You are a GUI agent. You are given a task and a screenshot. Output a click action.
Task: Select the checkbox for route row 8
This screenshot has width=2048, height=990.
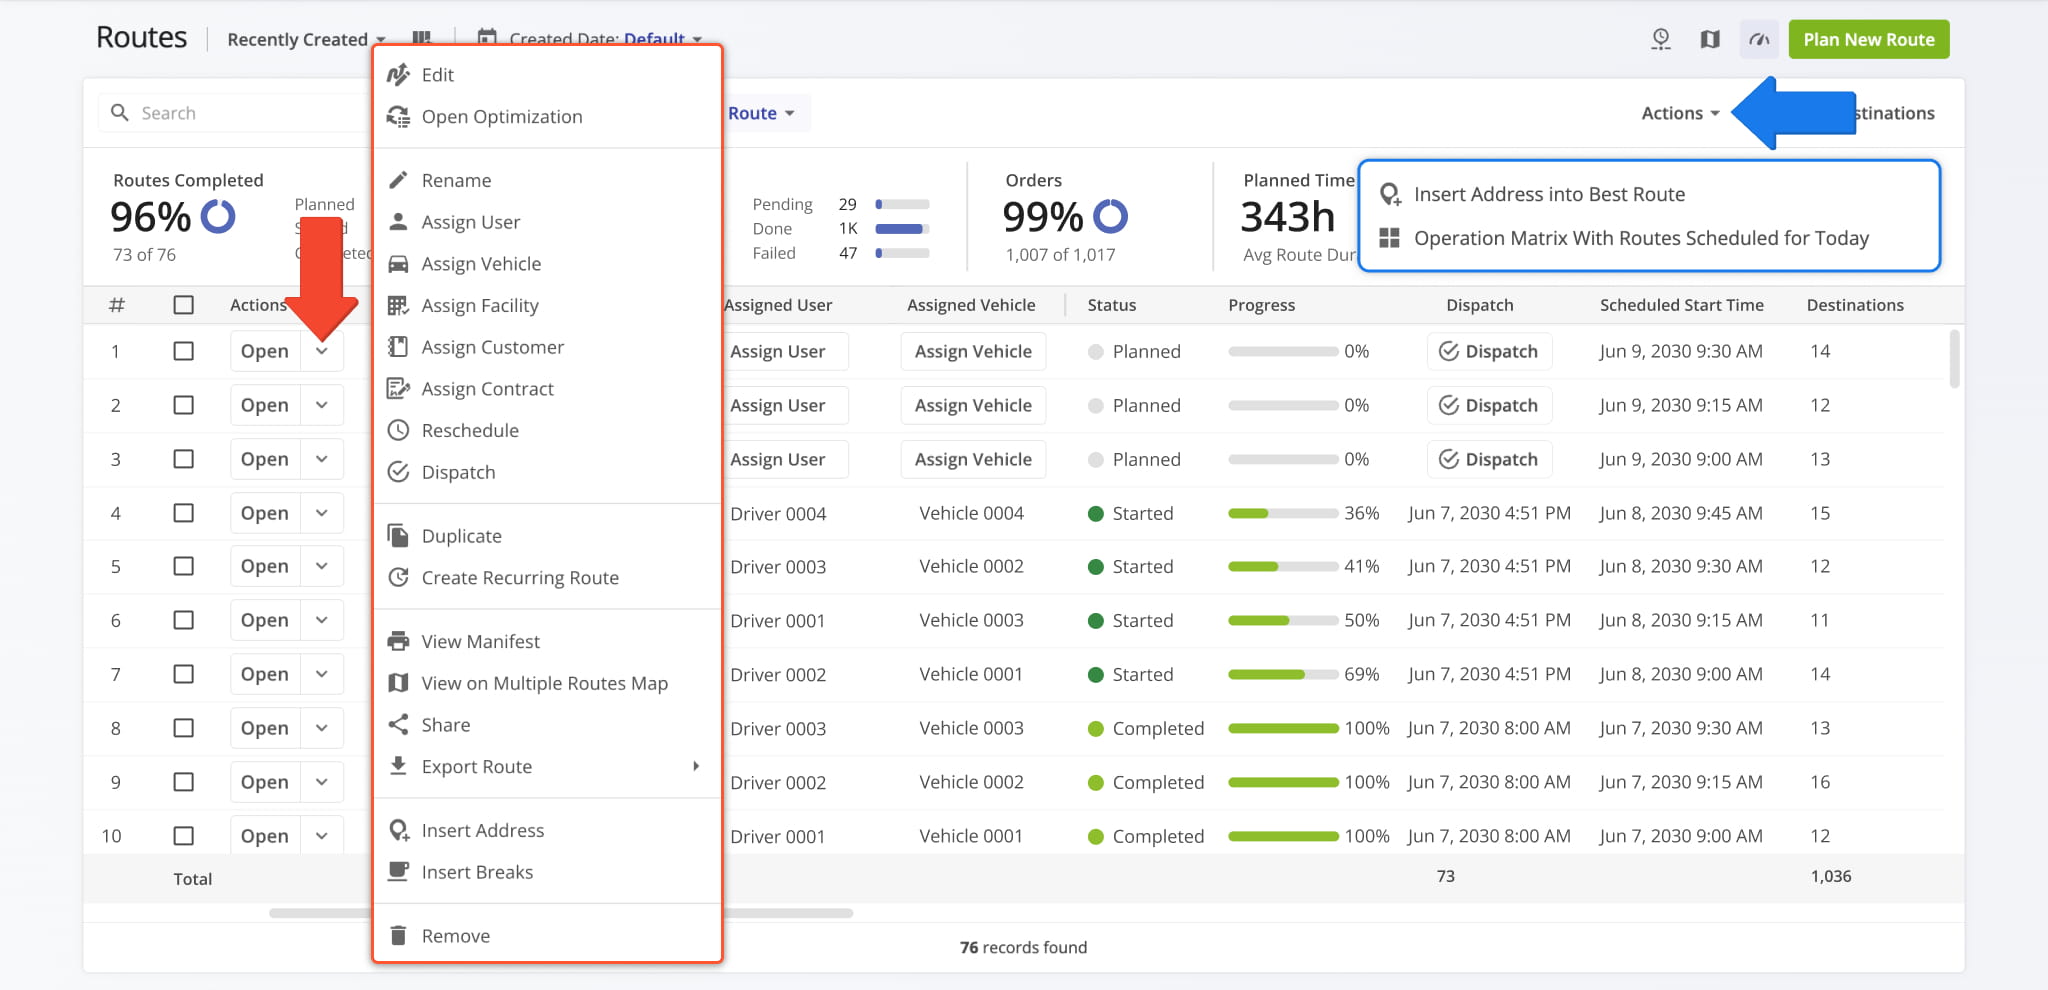(183, 728)
